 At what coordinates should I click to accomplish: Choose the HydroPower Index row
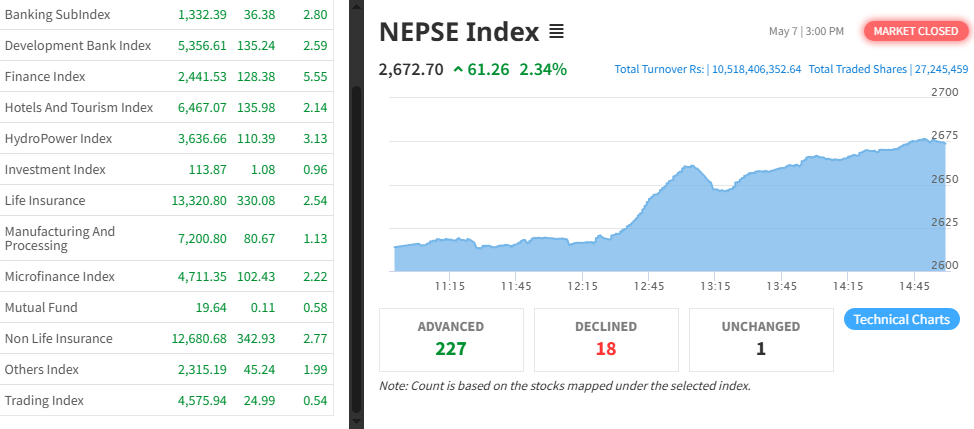pos(58,139)
